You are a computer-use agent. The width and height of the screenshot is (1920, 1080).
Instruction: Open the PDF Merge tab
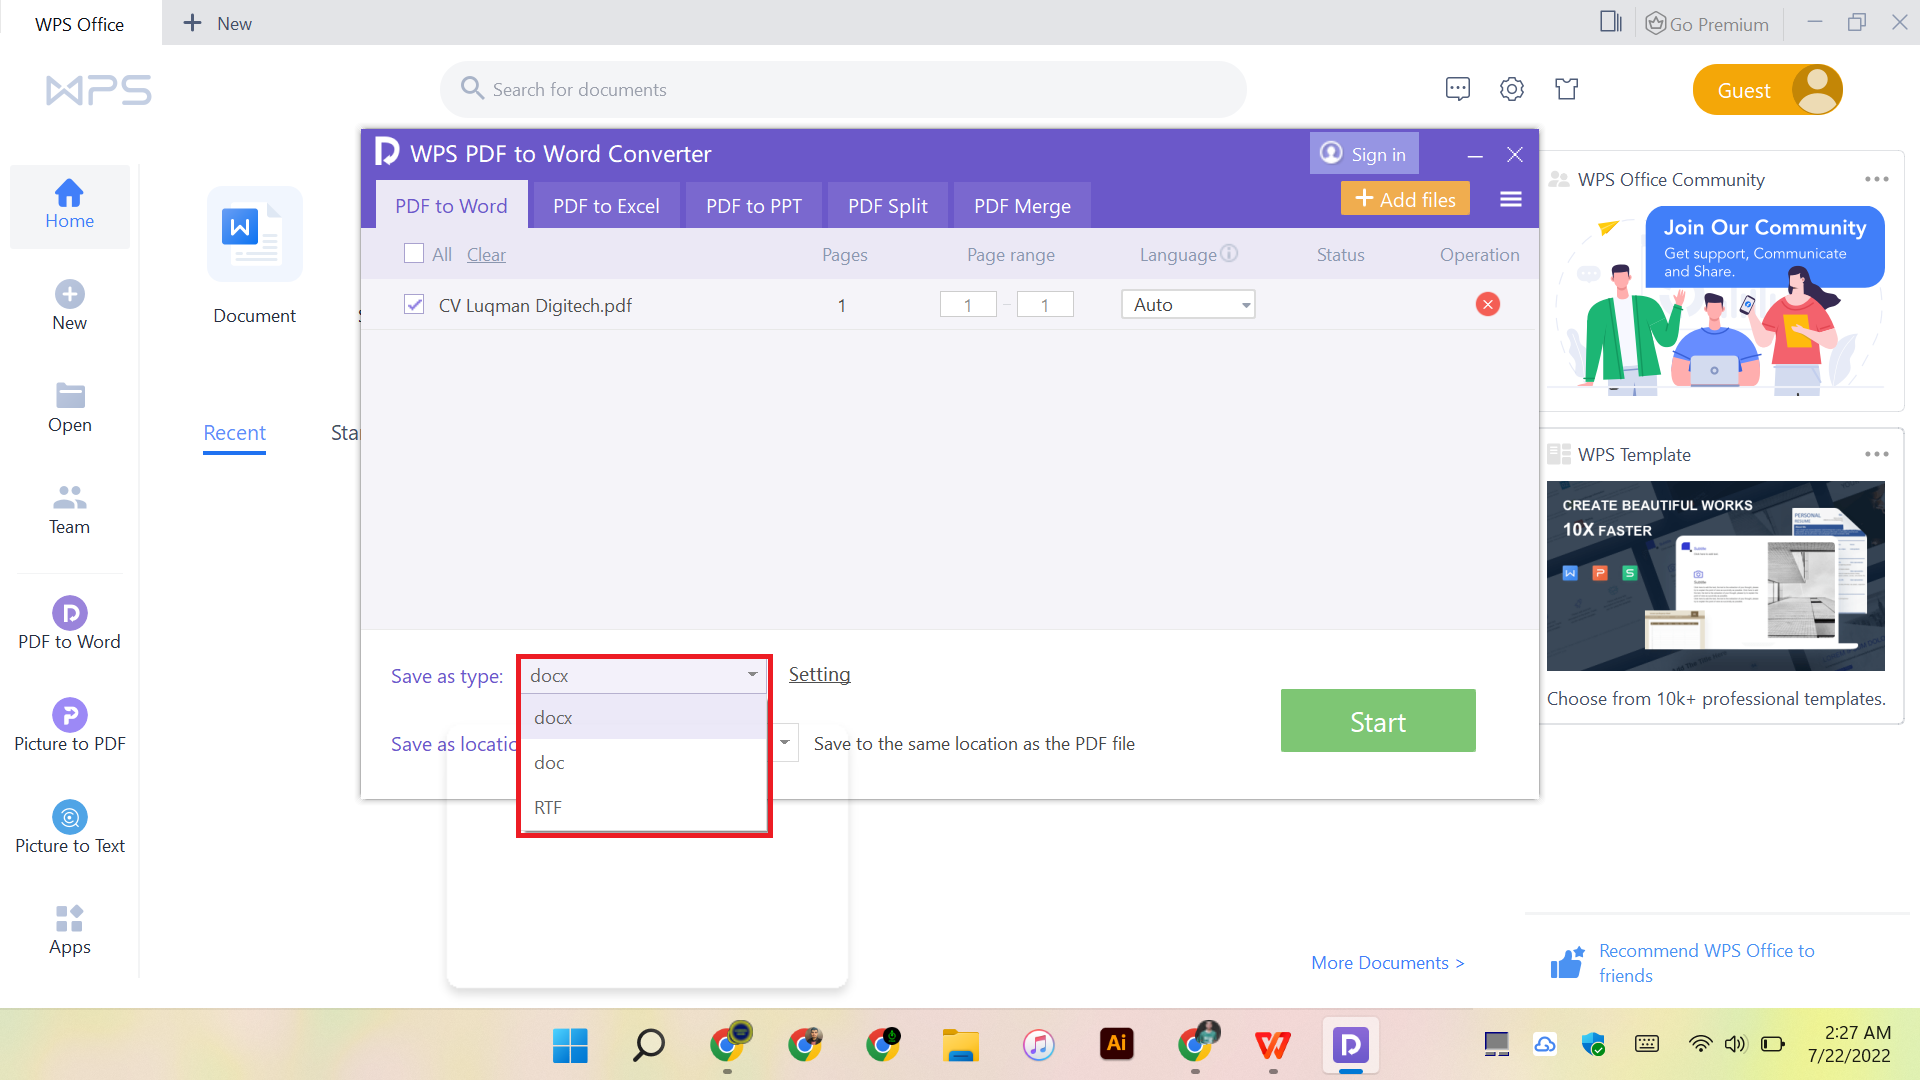click(x=1021, y=205)
